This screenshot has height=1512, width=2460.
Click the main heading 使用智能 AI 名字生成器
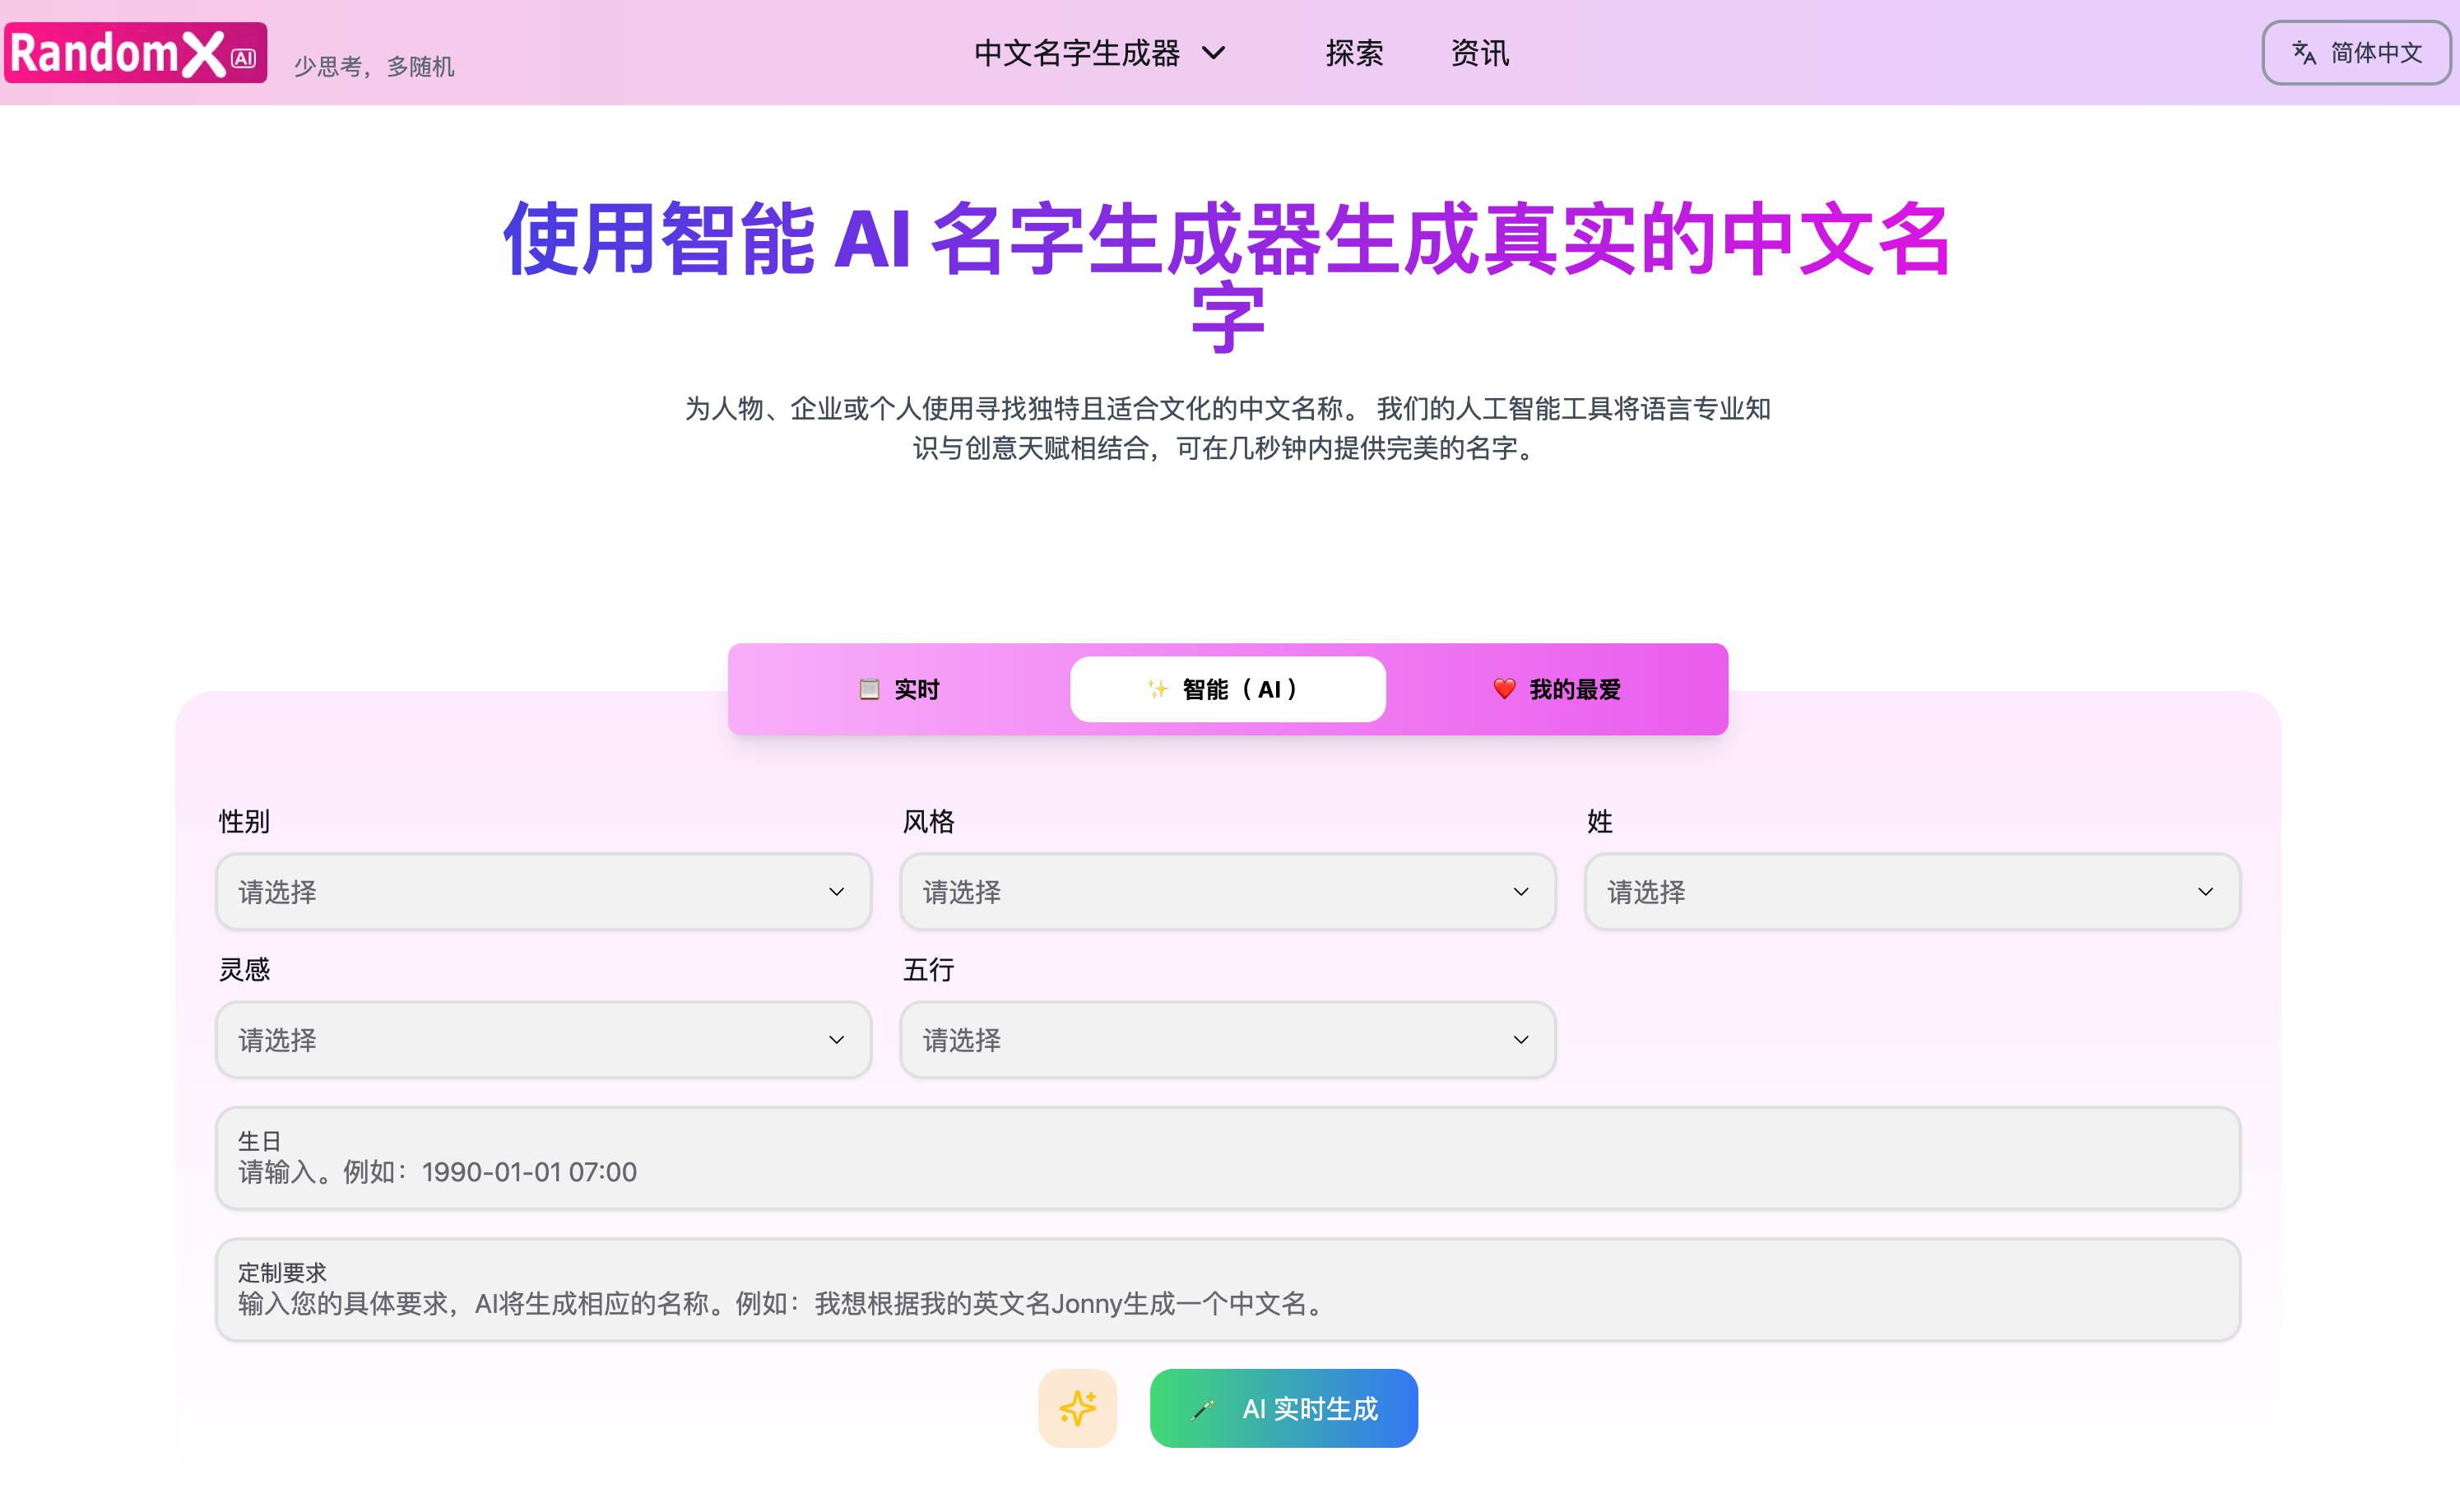[x=1228, y=277]
